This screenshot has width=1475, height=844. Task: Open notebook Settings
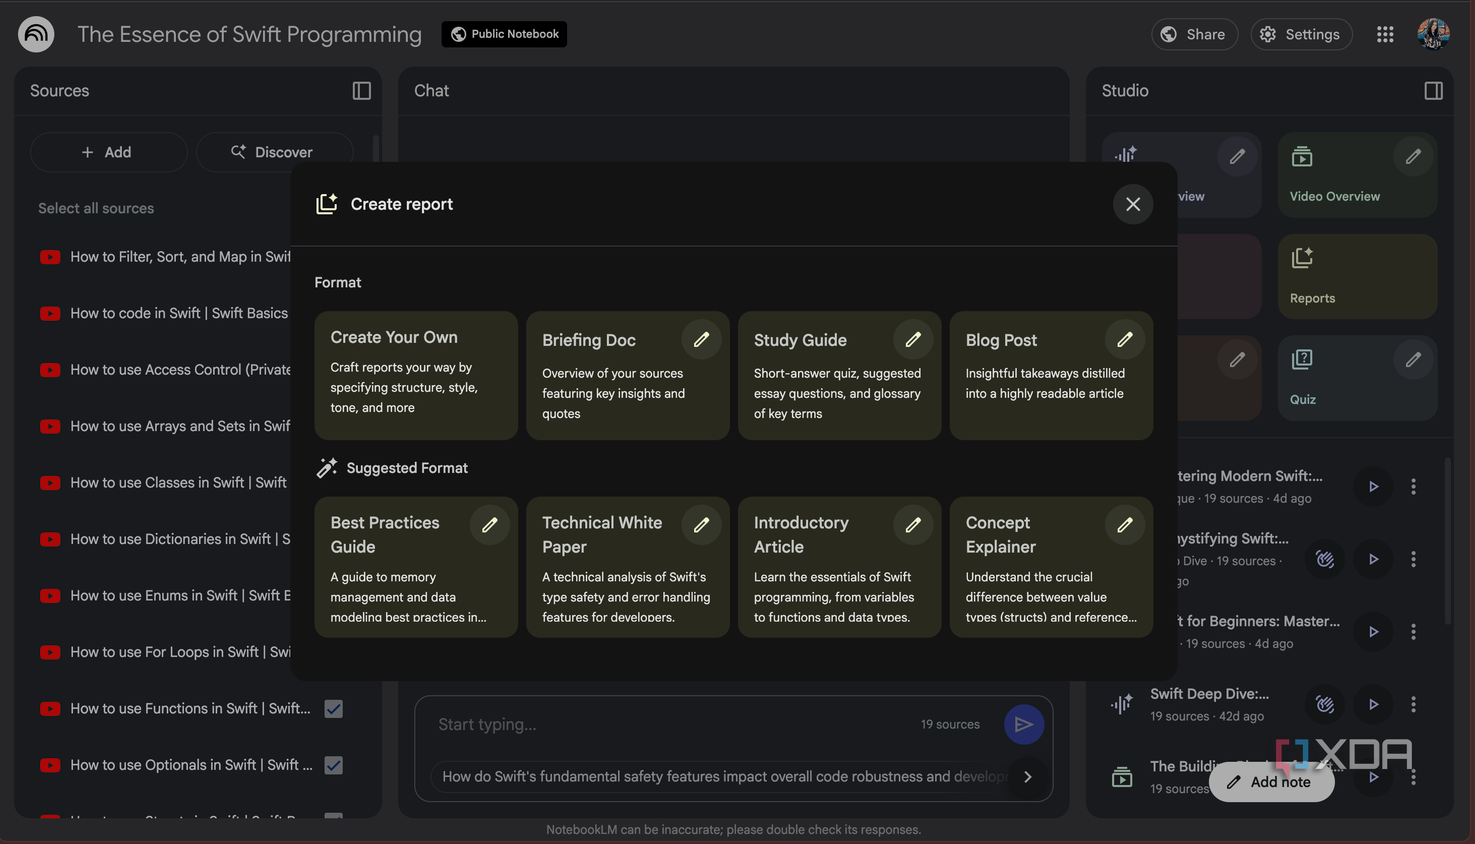click(1301, 34)
